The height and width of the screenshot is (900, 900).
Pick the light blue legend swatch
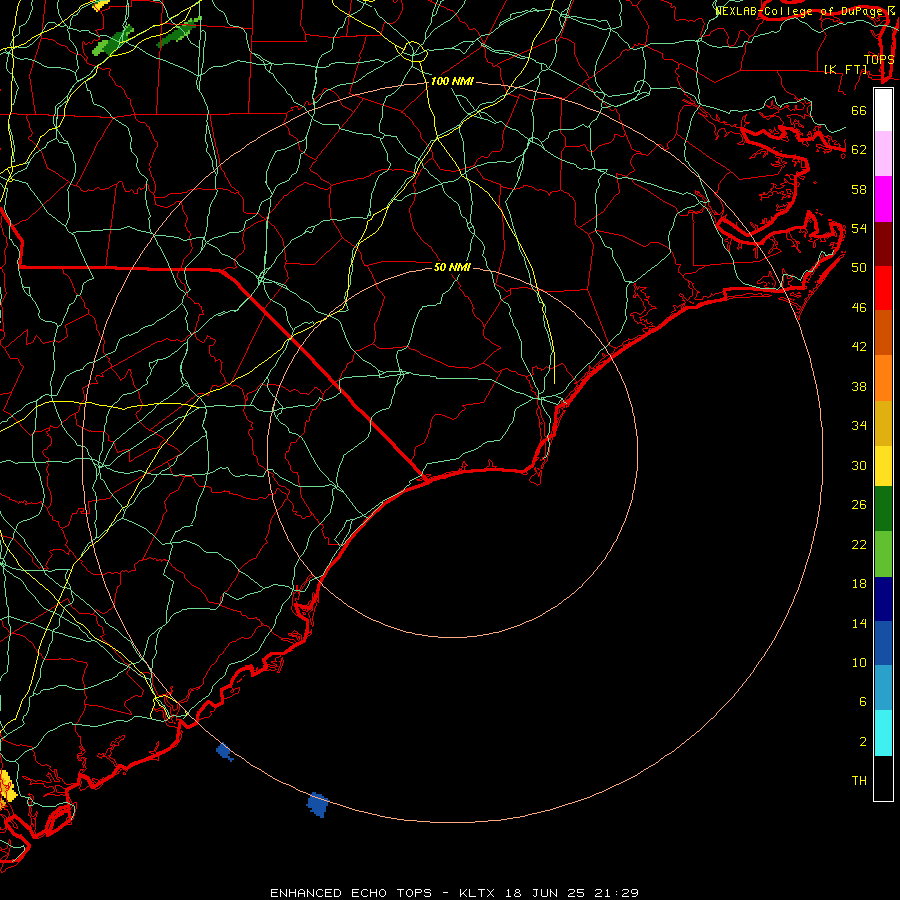[883, 688]
